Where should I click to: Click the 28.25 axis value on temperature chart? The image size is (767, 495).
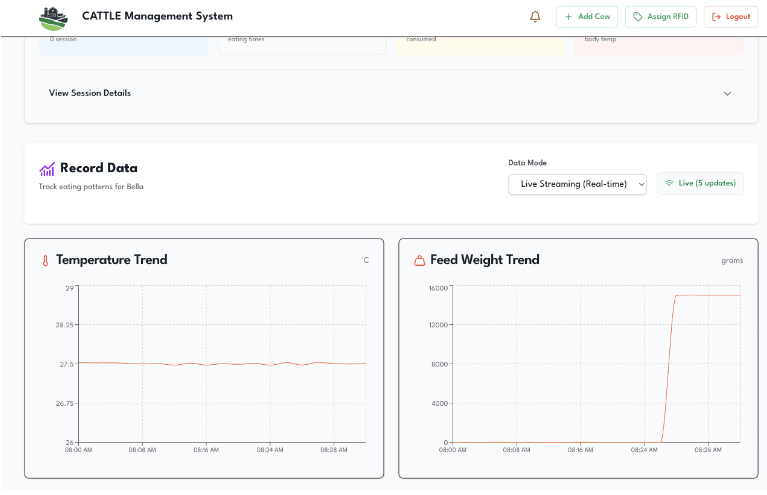pyautogui.click(x=65, y=325)
